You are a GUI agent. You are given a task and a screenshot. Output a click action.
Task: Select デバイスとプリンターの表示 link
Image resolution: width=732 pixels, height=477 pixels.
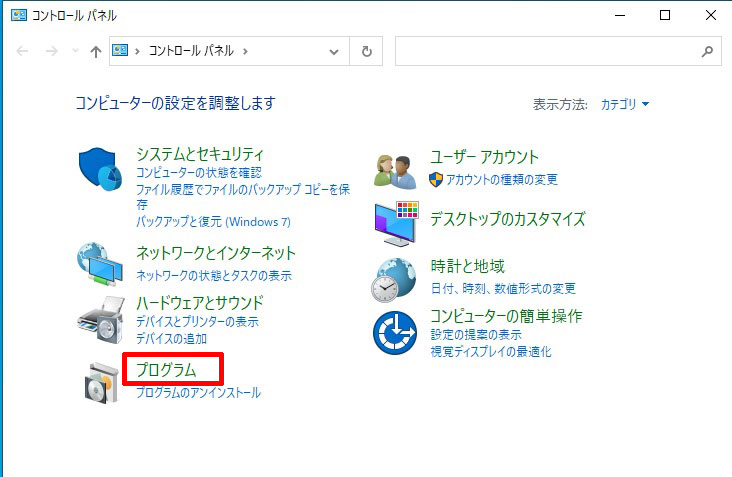click(x=197, y=322)
